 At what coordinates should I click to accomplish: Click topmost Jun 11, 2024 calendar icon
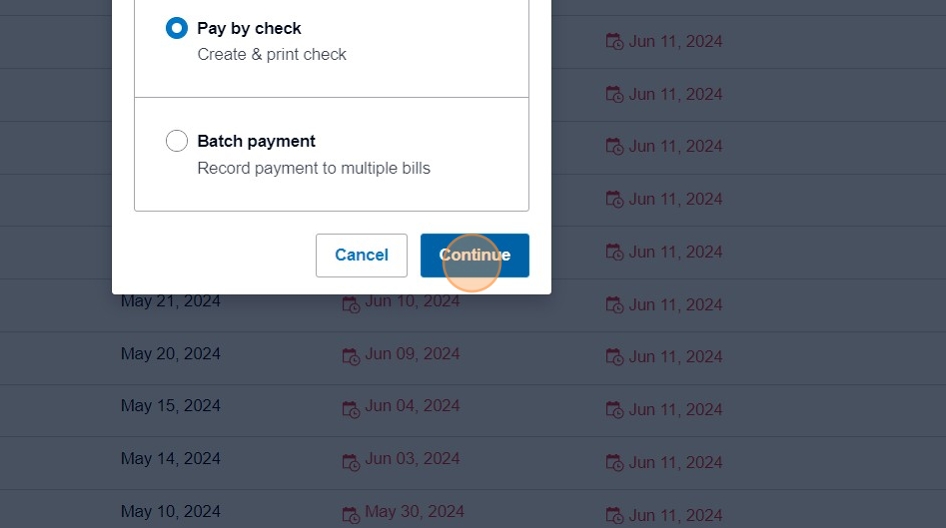(x=615, y=42)
